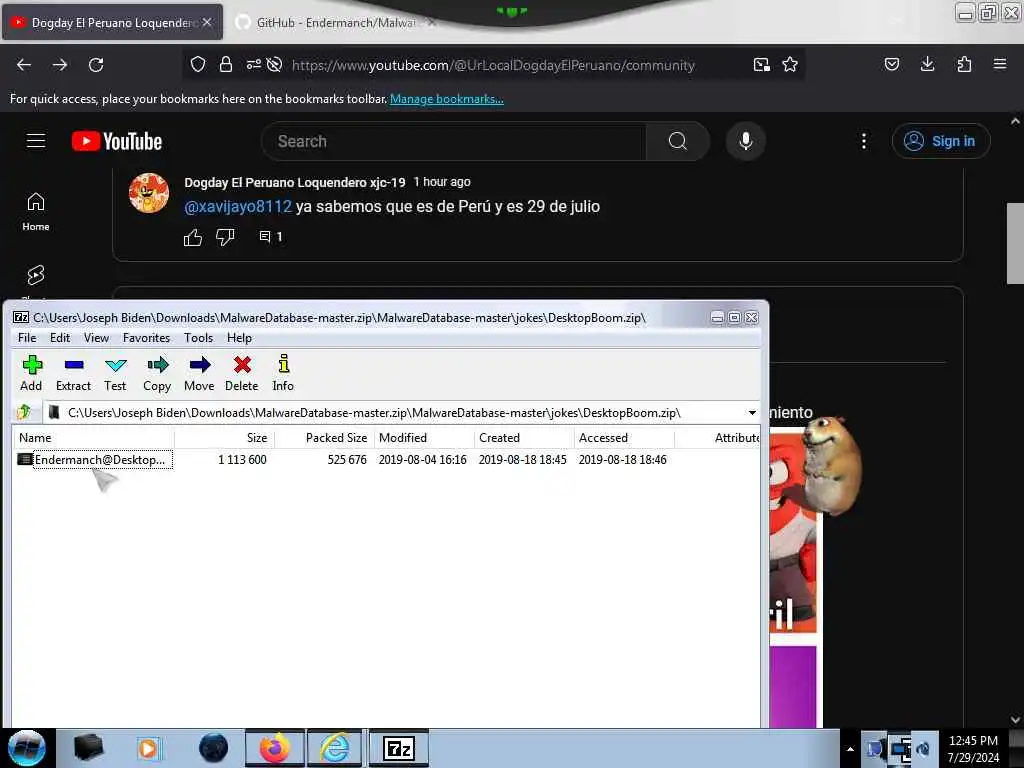1024x768 pixels.
Task: Click the YouTube Search field
Action: [x=454, y=141]
